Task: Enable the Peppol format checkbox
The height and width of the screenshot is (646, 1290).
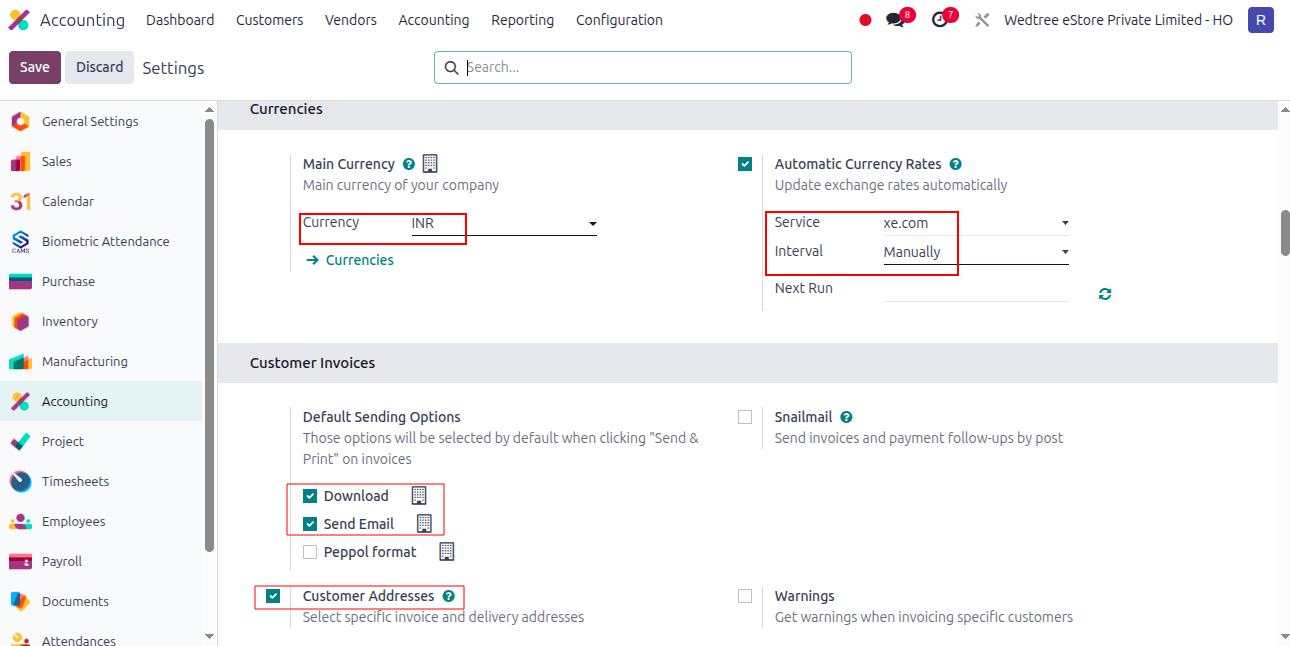Action: pyautogui.click(x=310, y=552)
